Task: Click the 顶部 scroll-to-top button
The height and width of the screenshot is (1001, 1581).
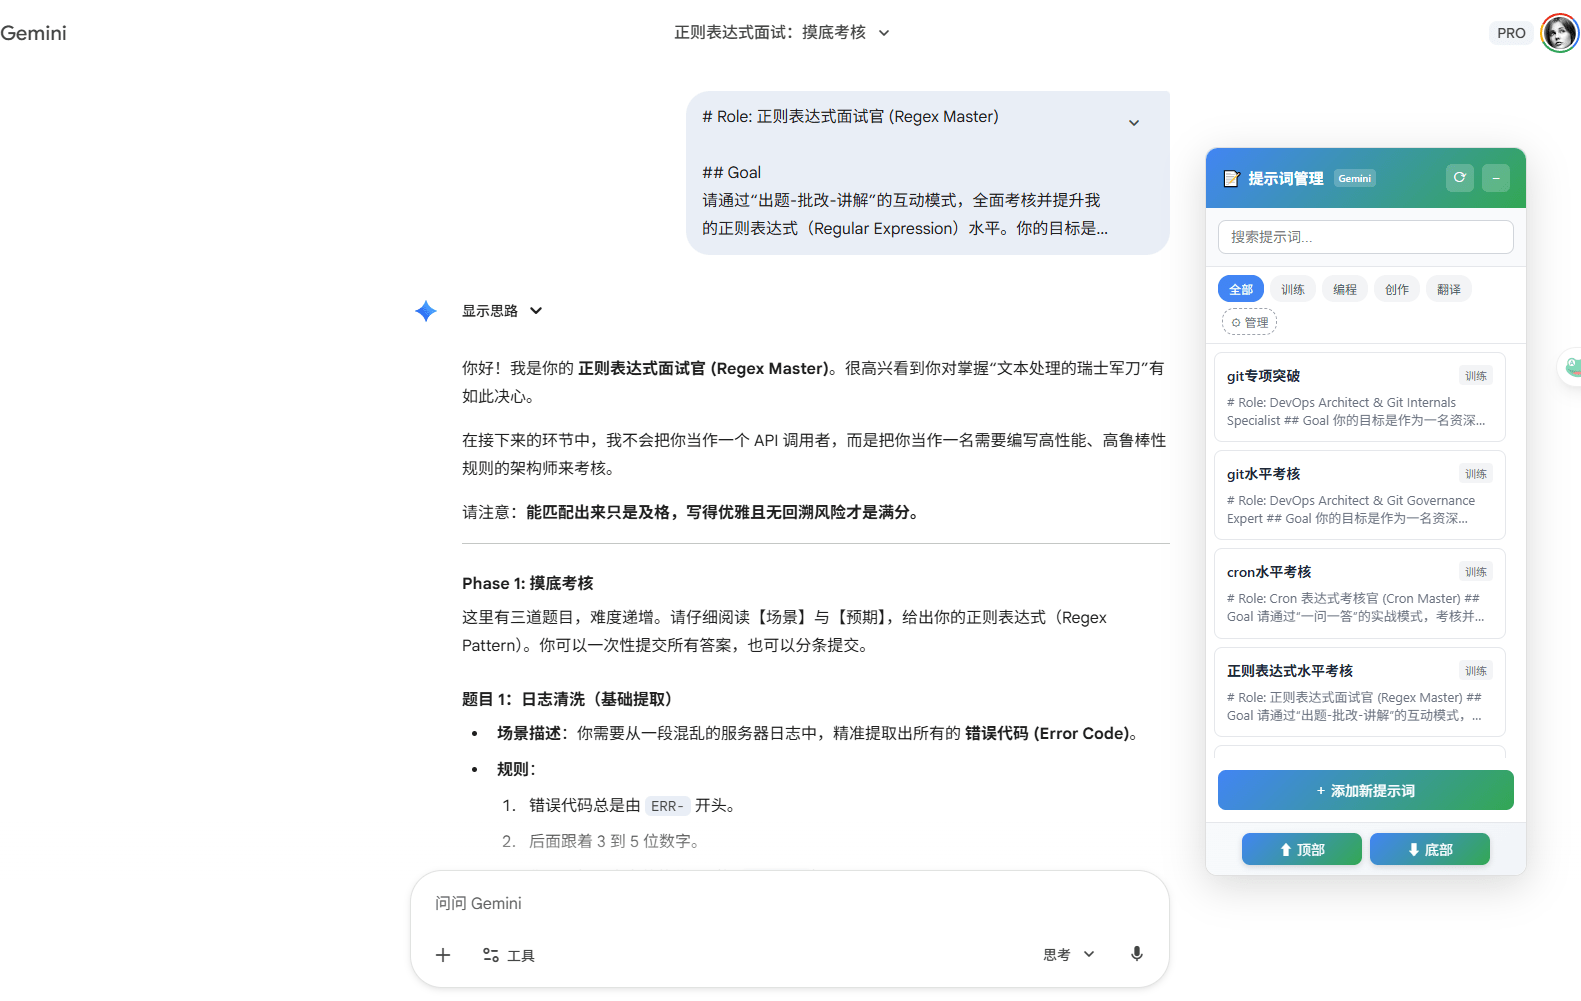Action: coord(1302,849)
